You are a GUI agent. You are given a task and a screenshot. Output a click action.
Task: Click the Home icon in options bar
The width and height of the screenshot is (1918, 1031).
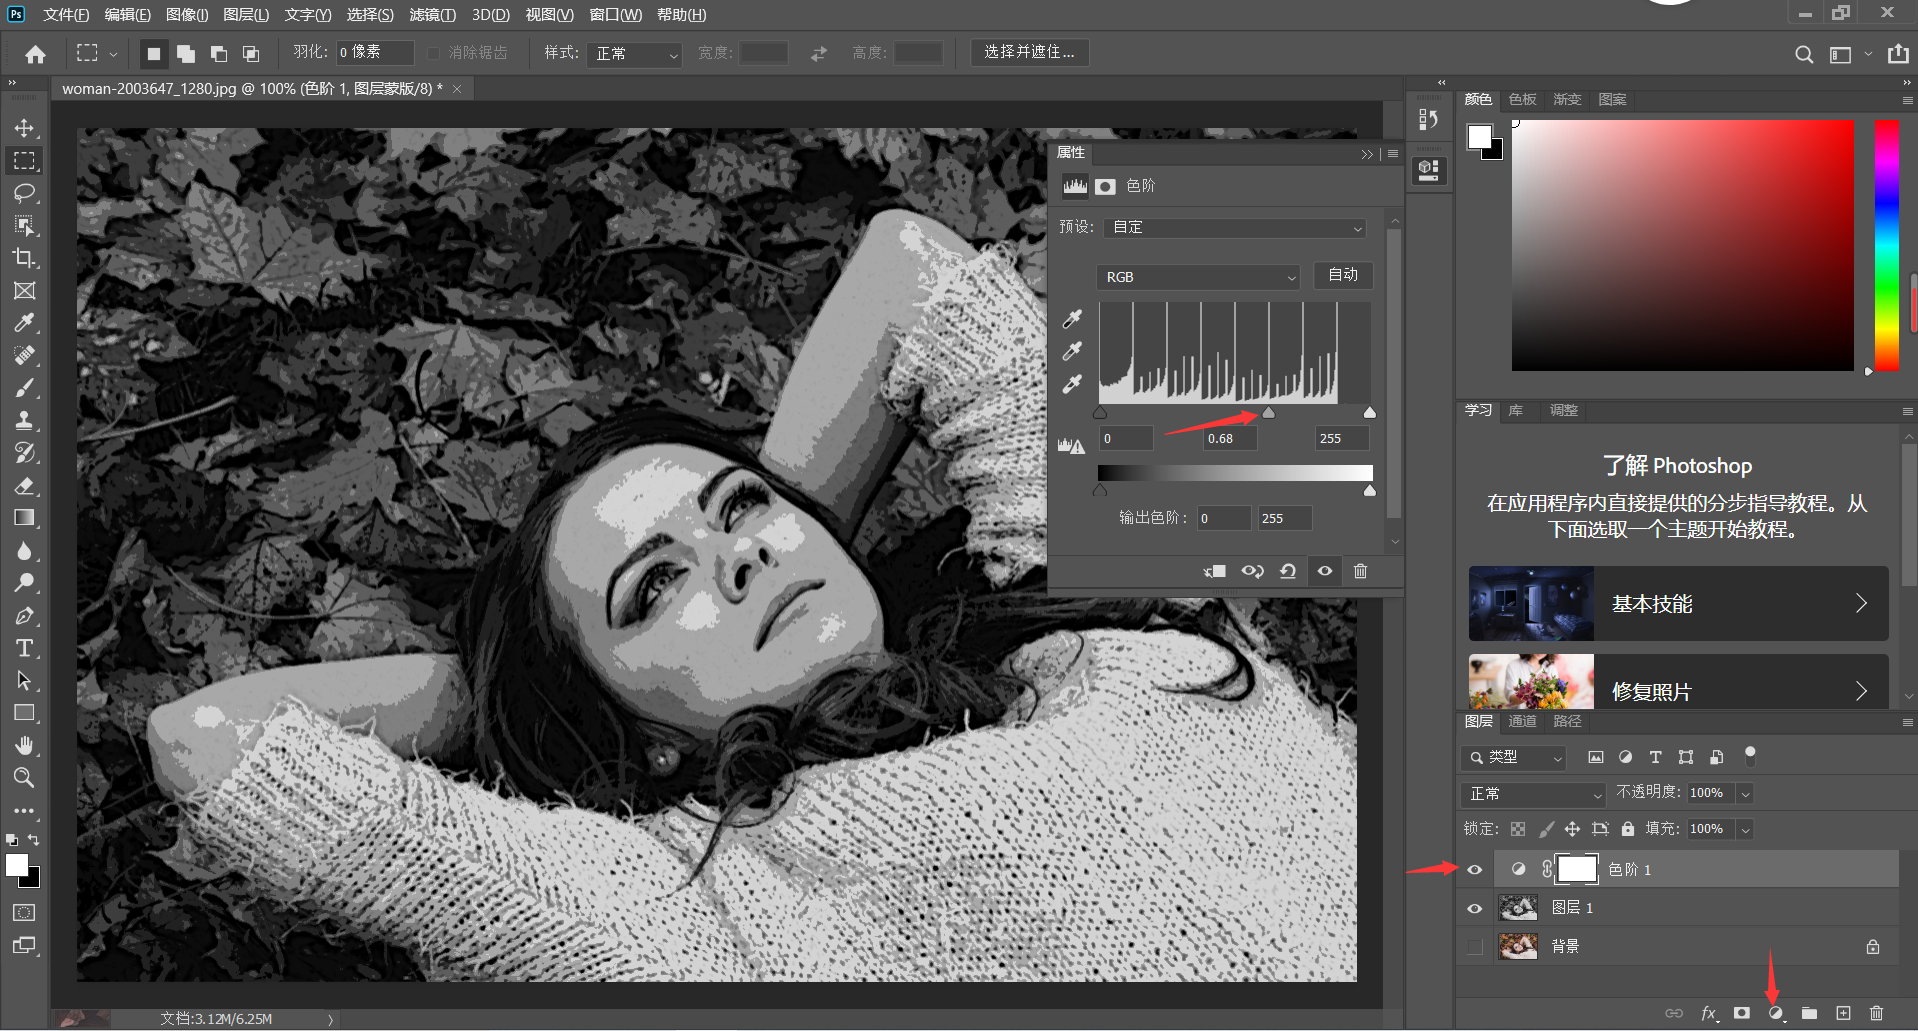click(x=36, y=54)
